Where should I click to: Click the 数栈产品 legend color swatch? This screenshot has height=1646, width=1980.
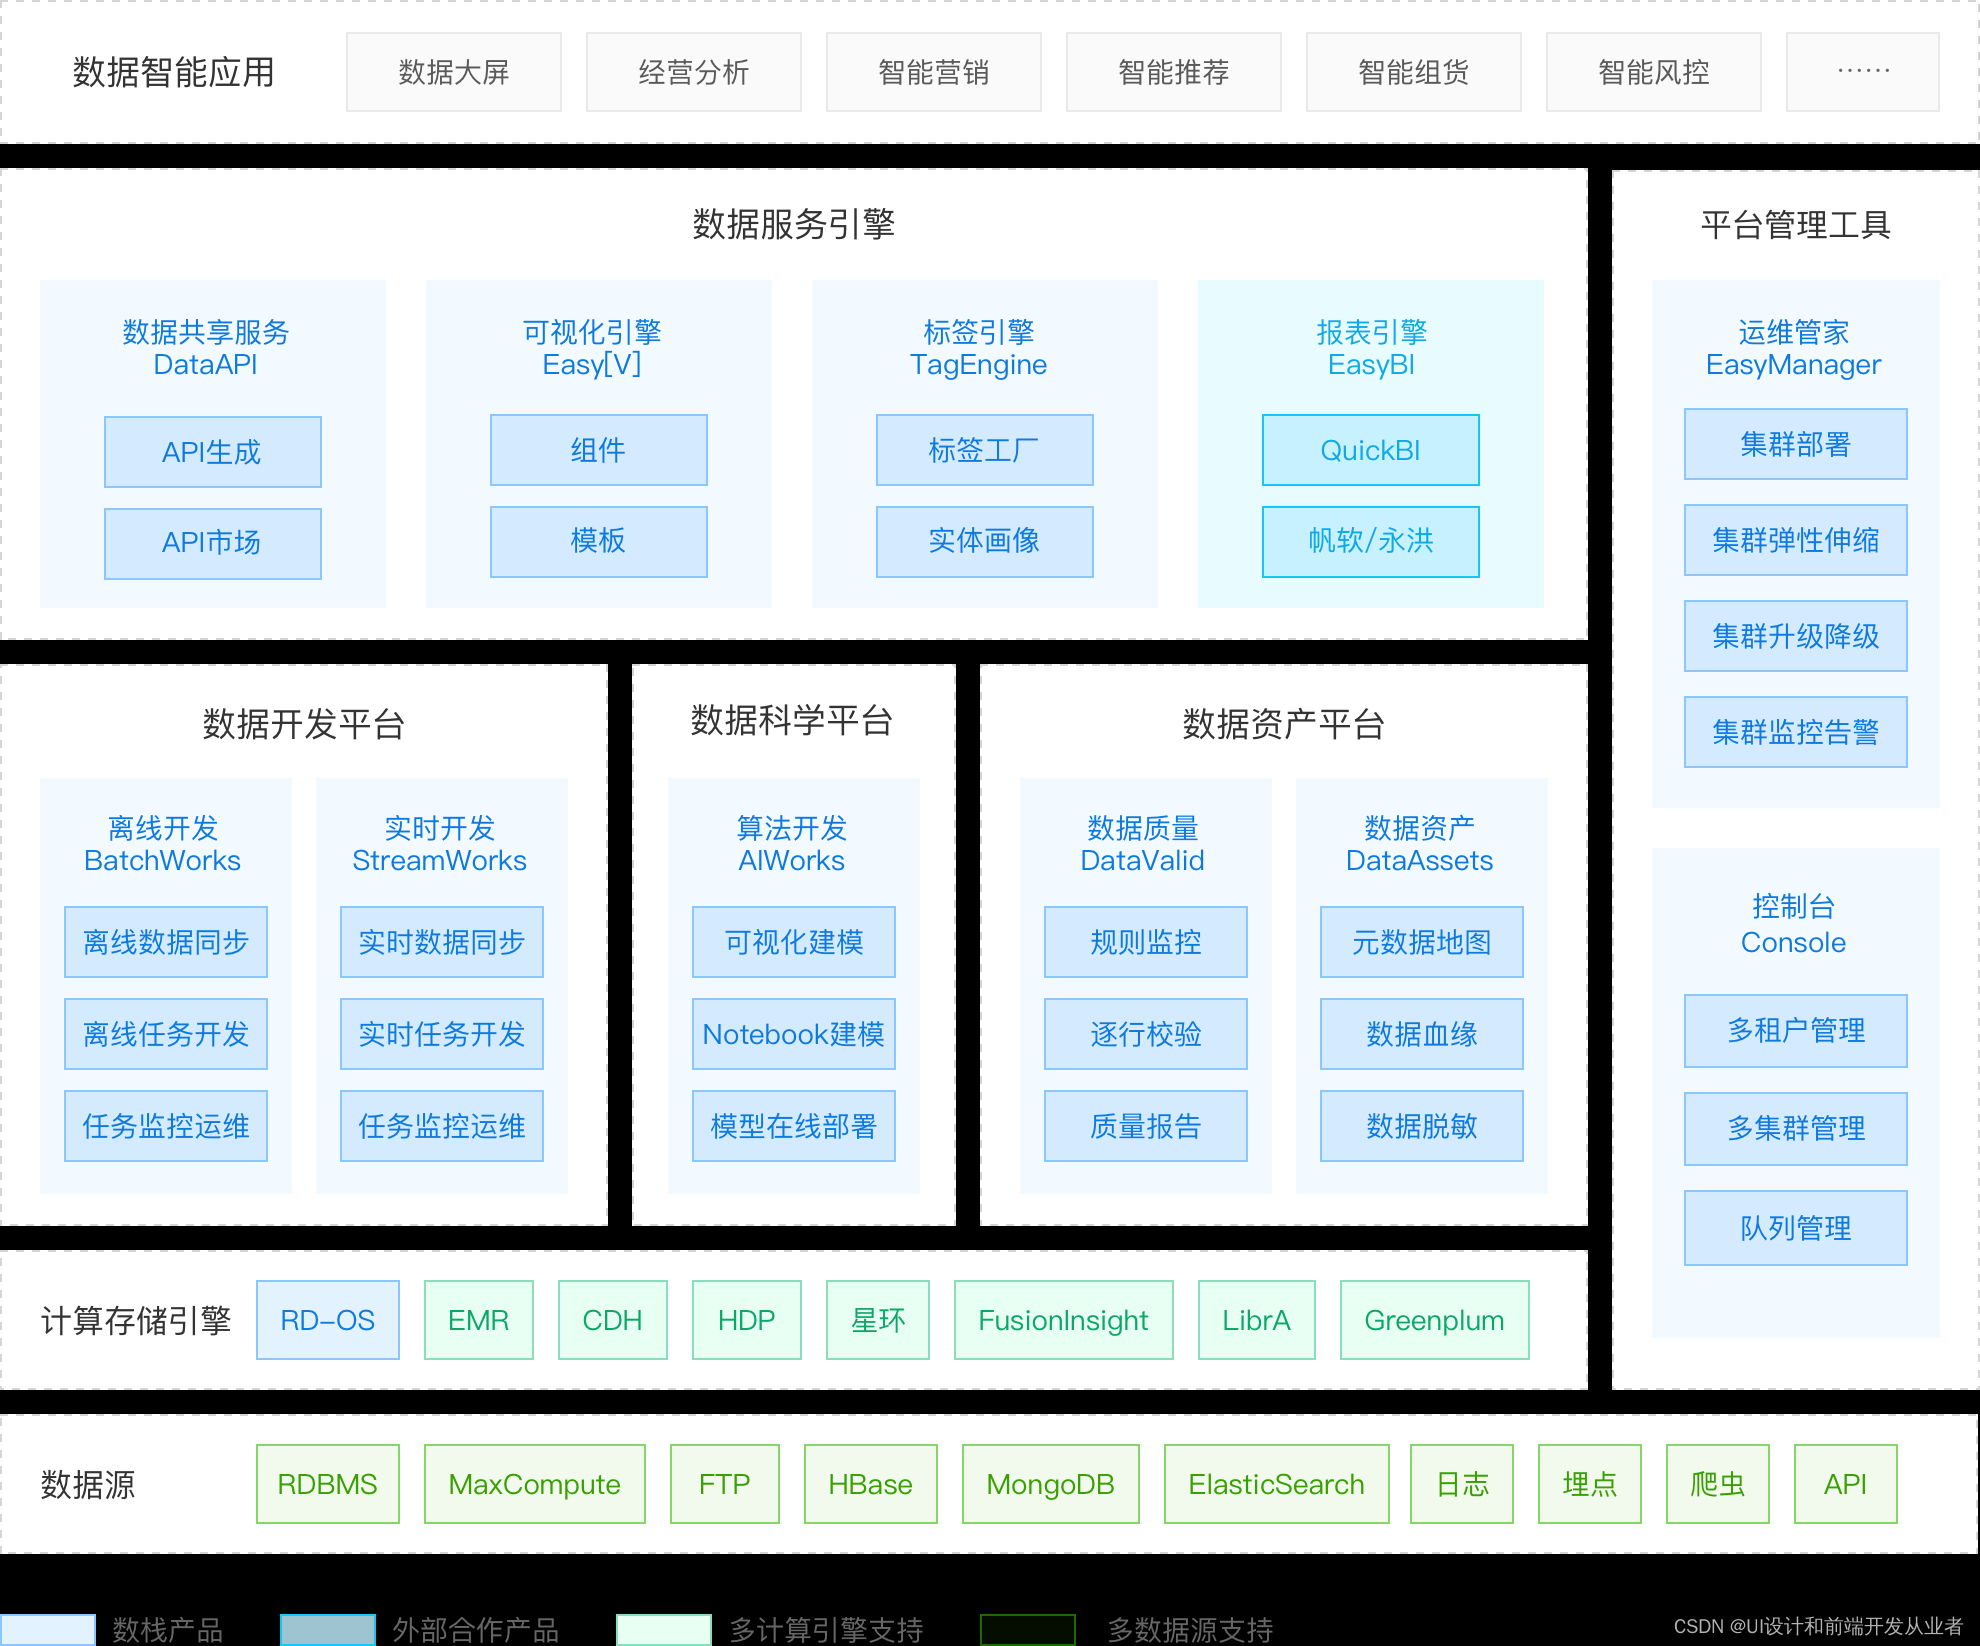coord(47,1629)
